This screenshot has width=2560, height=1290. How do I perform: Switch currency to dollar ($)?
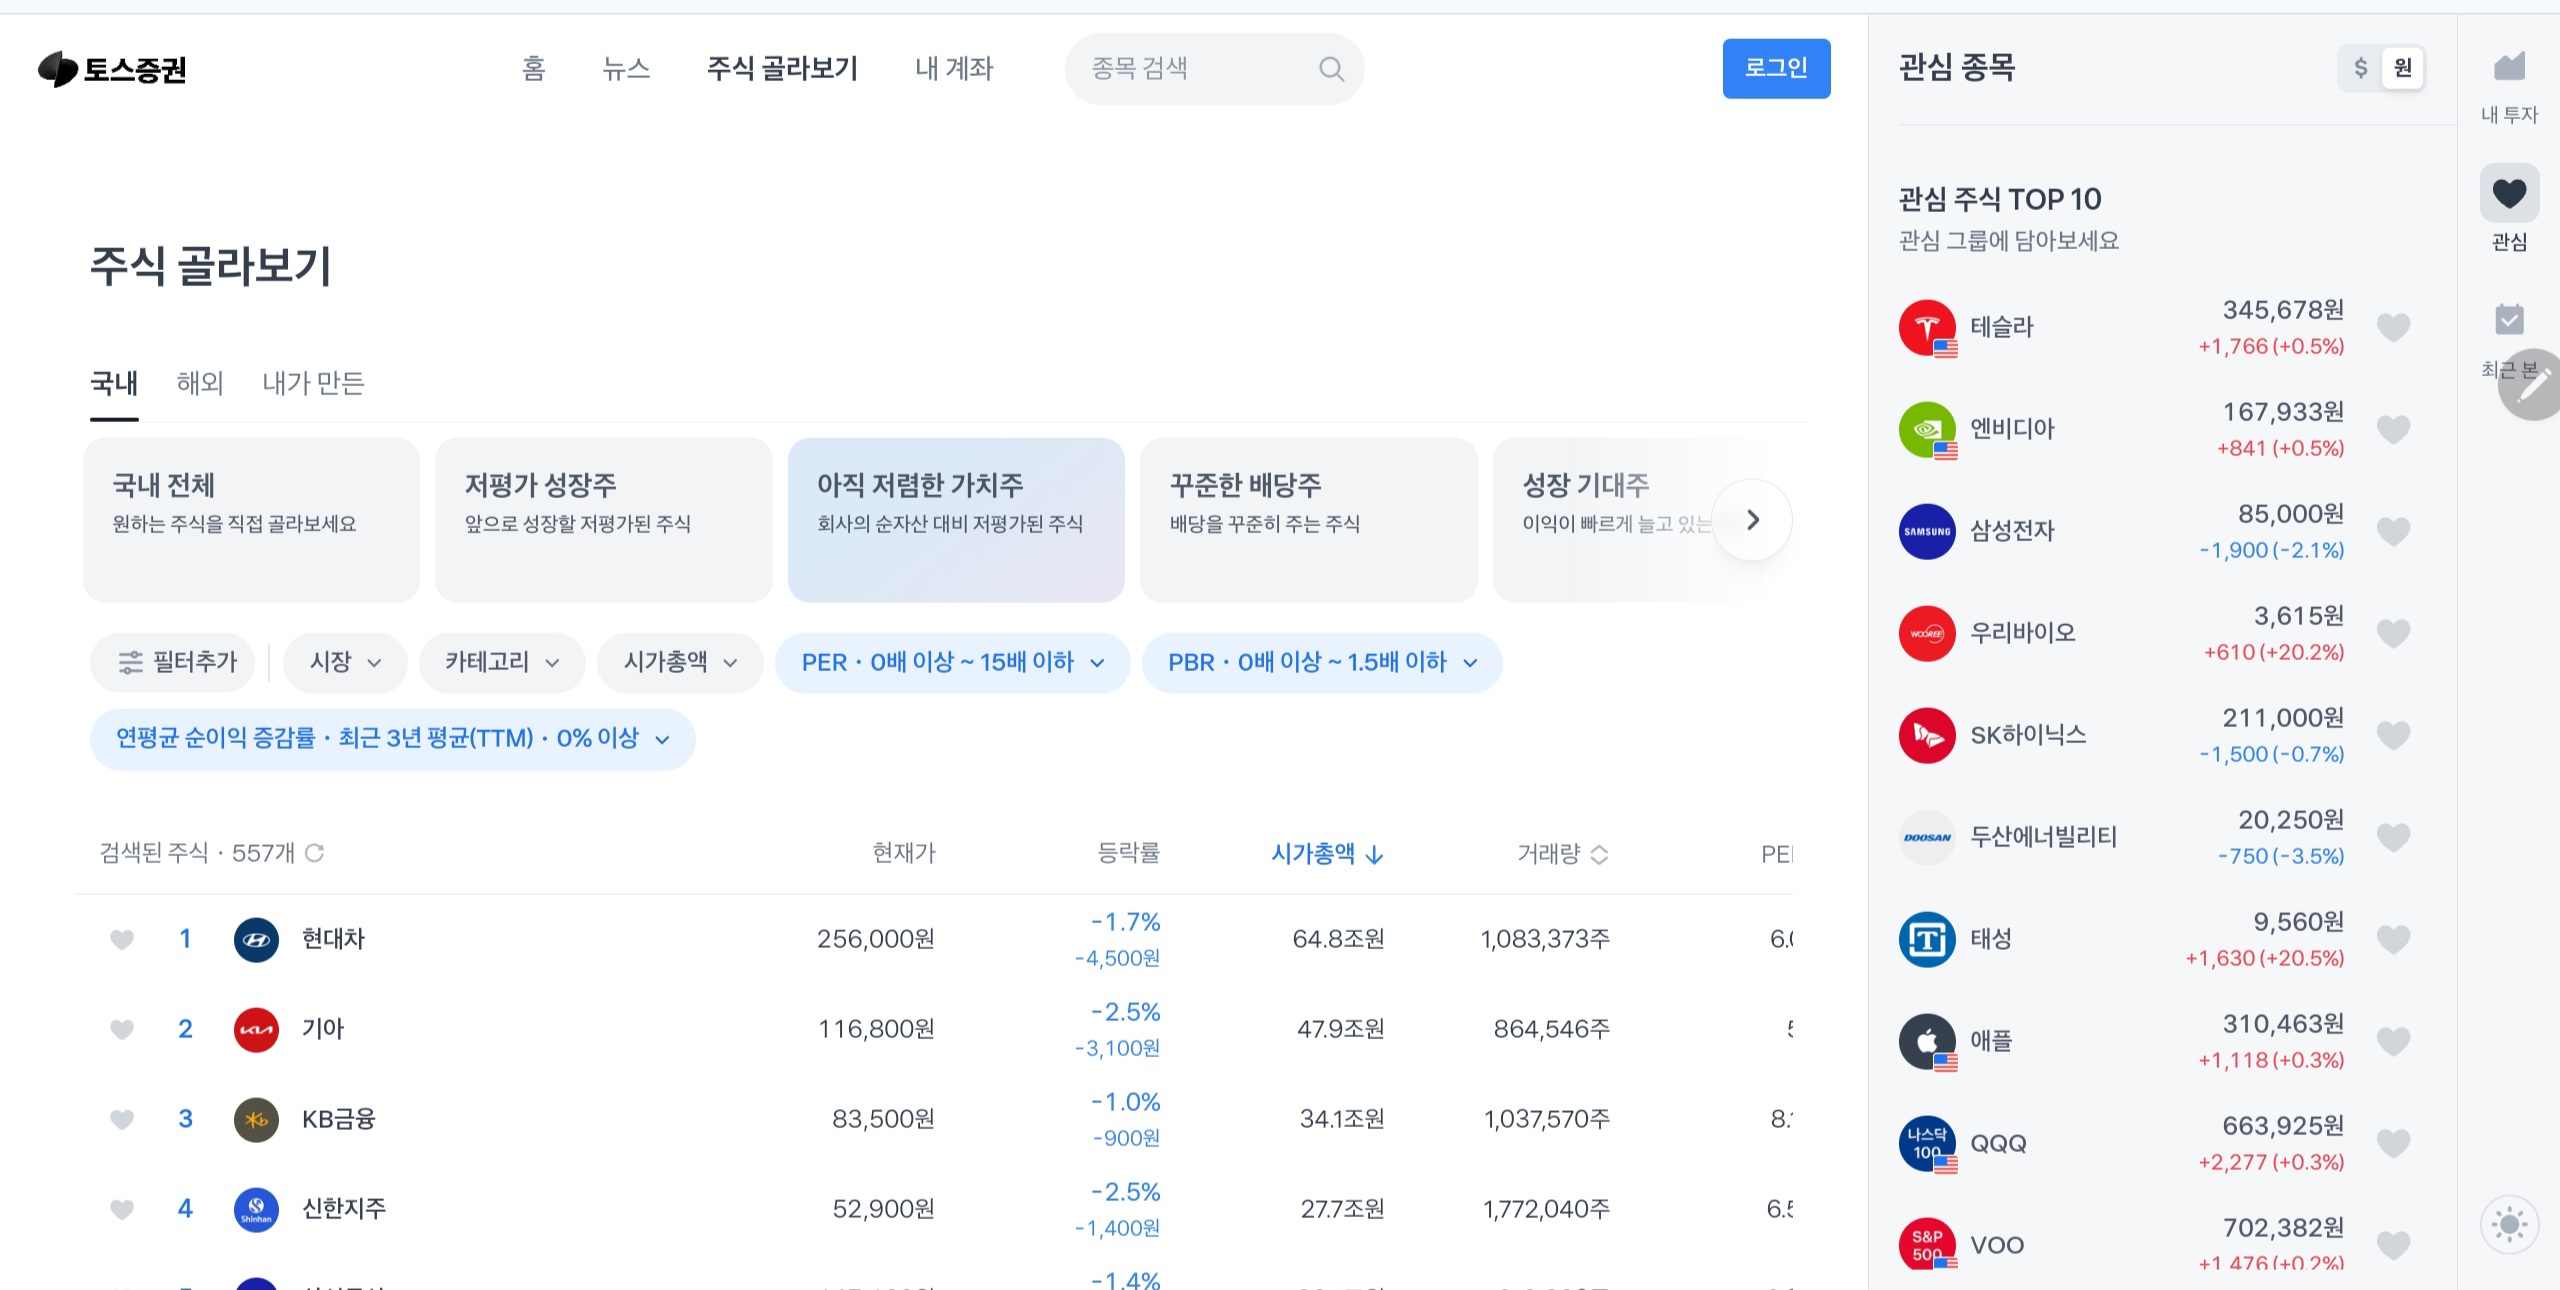point(2360,68)
